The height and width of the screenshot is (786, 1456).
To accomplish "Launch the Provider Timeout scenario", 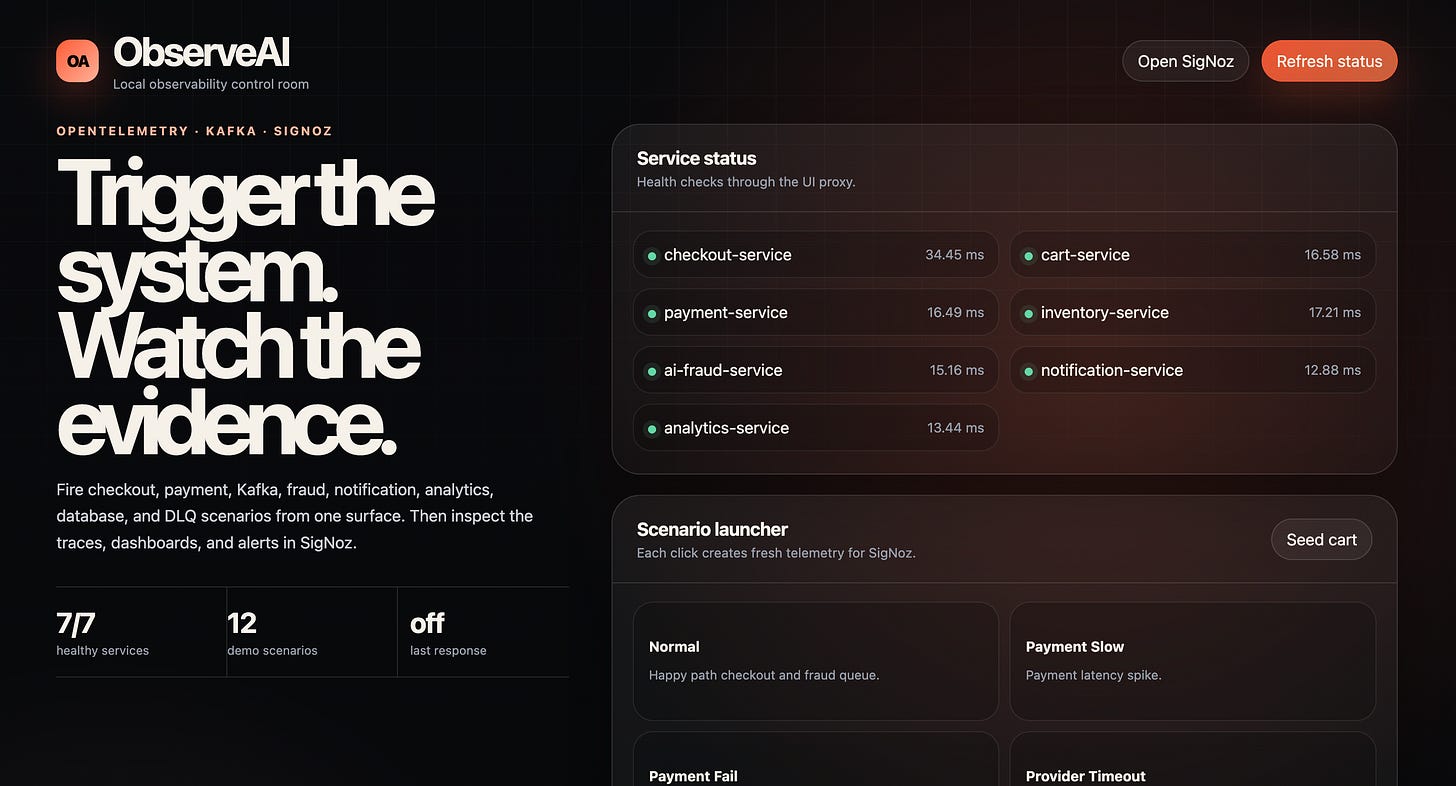I will (x=1192, y=759).
